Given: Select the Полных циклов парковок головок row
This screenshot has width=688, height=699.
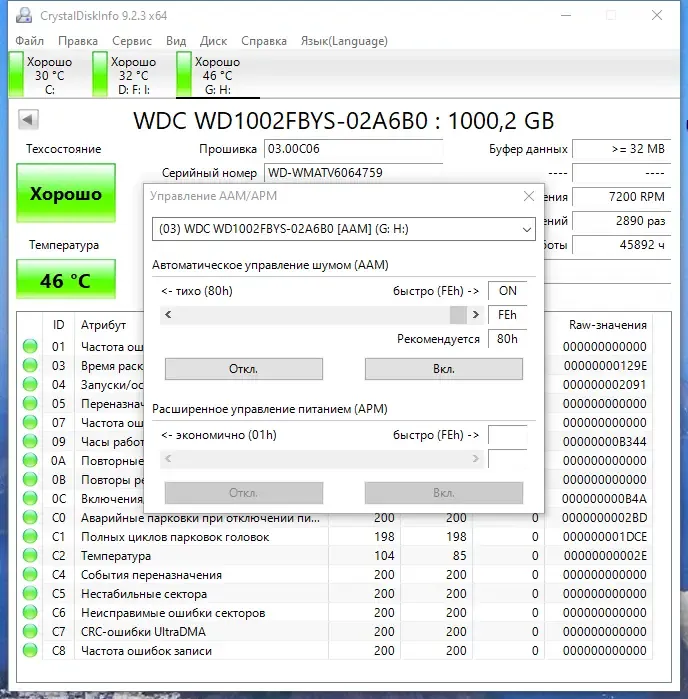Looking at the screenshot, I should pyautogui.click(x=337, y=537).
